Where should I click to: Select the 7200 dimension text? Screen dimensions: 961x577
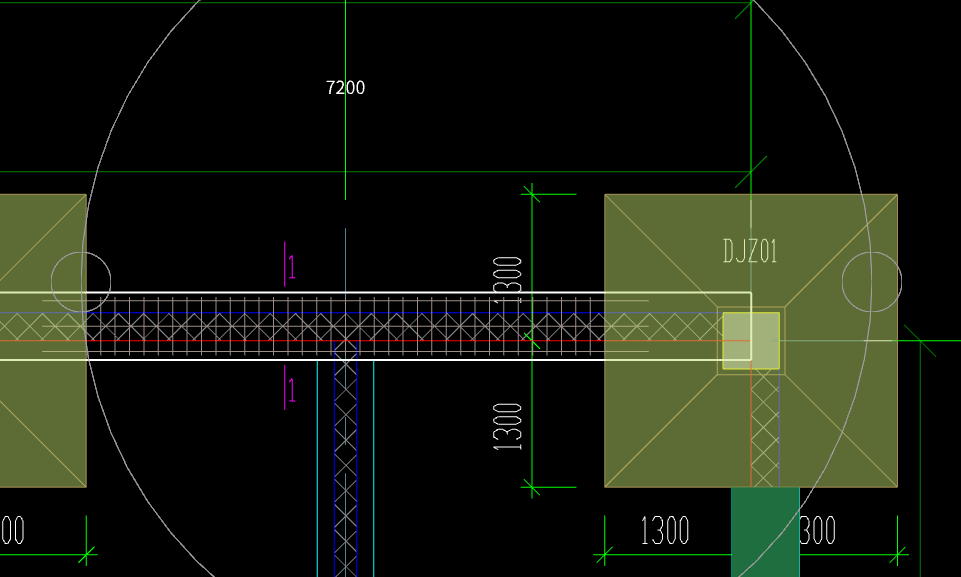346,88
